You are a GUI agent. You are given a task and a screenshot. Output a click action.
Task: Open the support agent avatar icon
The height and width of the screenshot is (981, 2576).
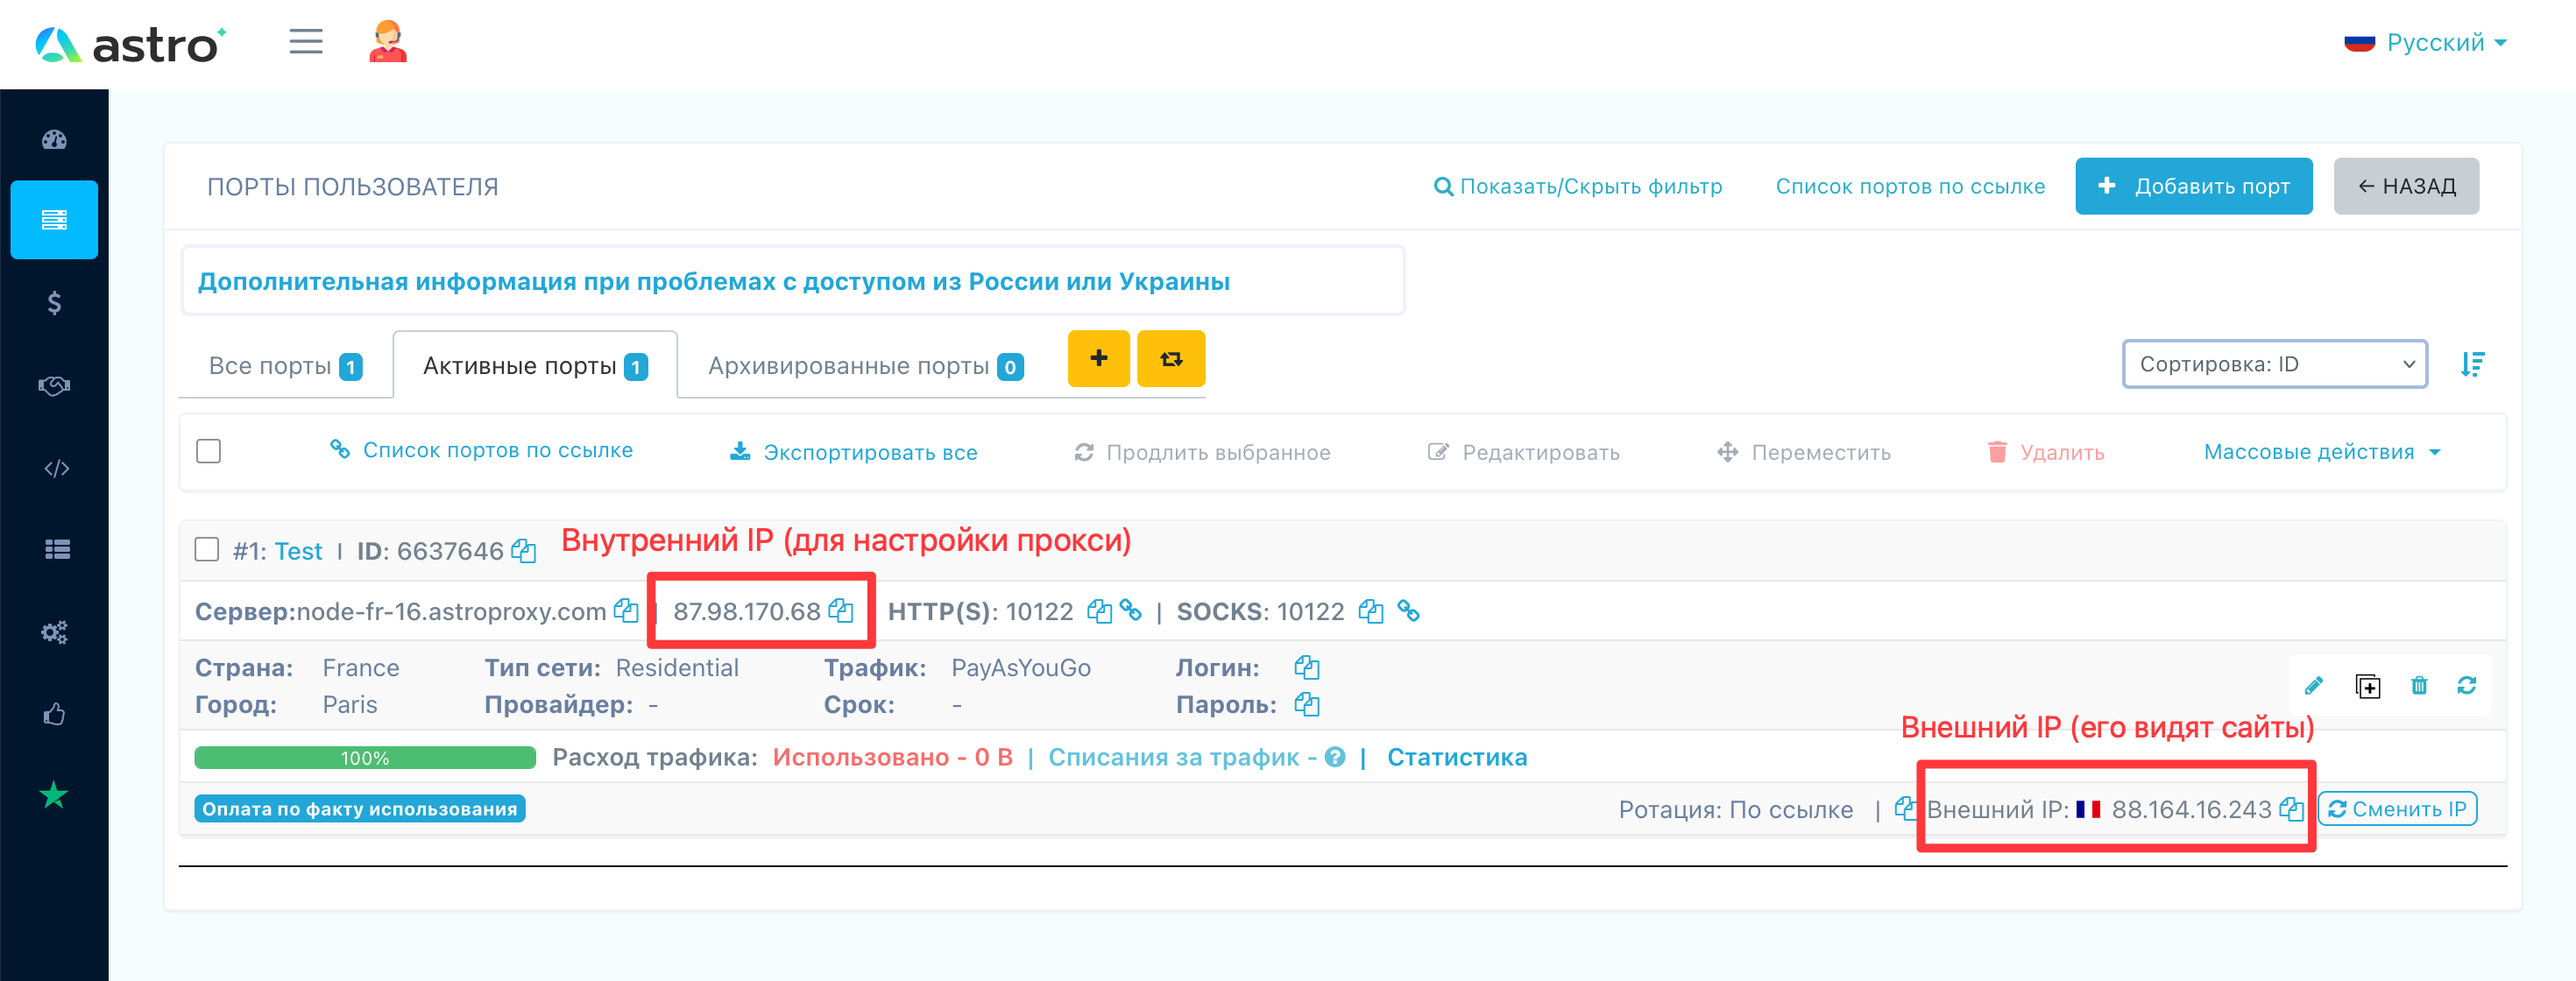[388, 42]
